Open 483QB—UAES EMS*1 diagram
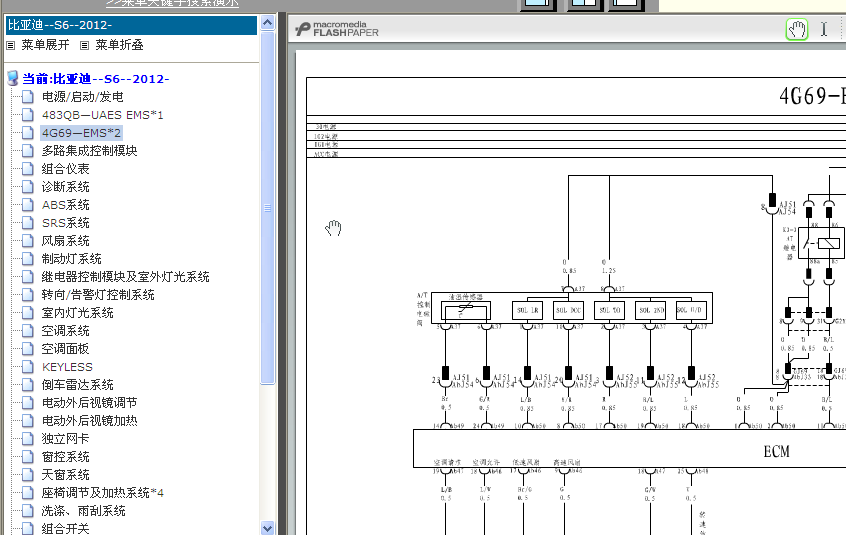Screen dimensions: 846x535 point(103,115)
